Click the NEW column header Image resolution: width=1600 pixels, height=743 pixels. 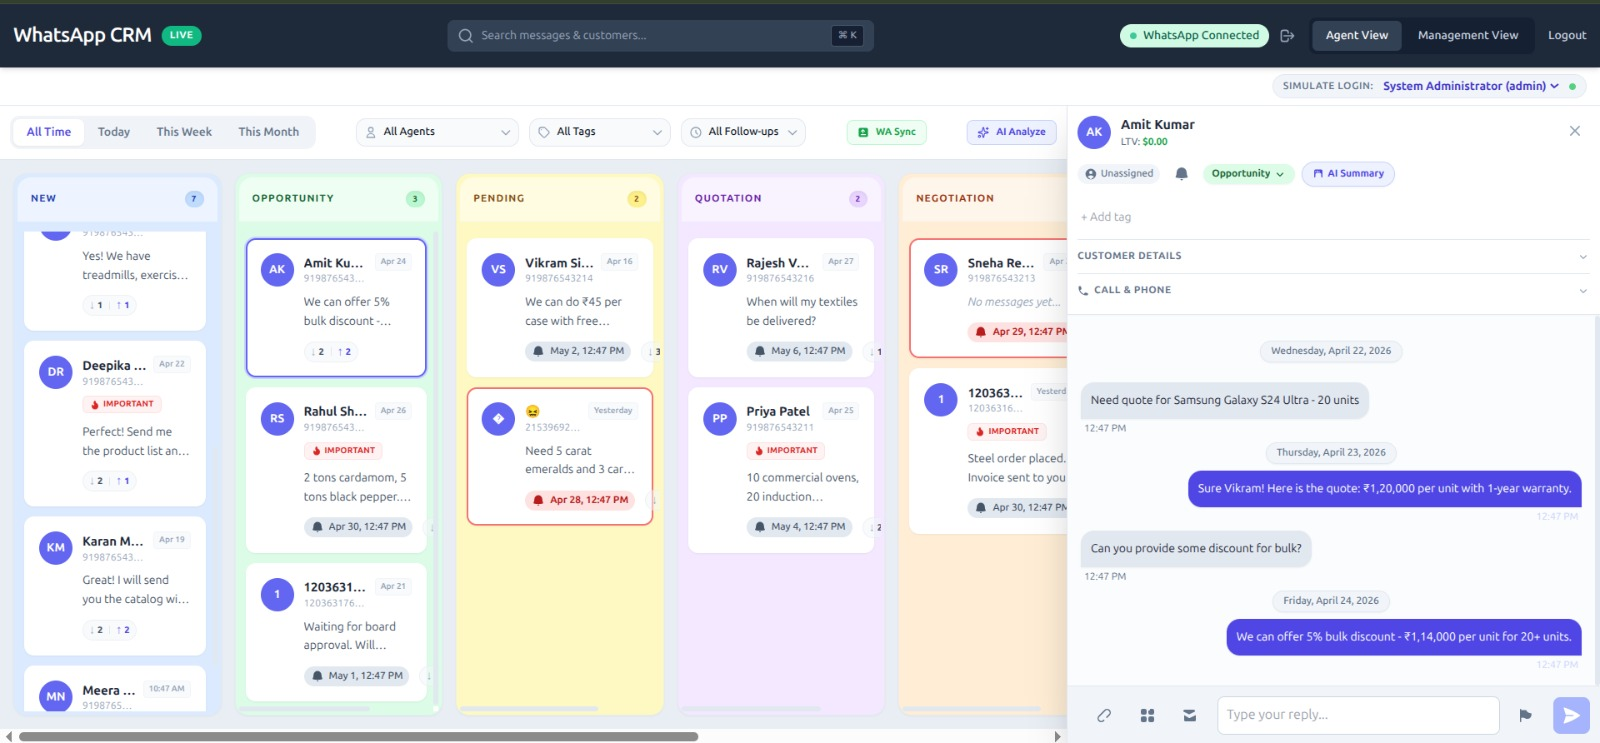point(116,198)
